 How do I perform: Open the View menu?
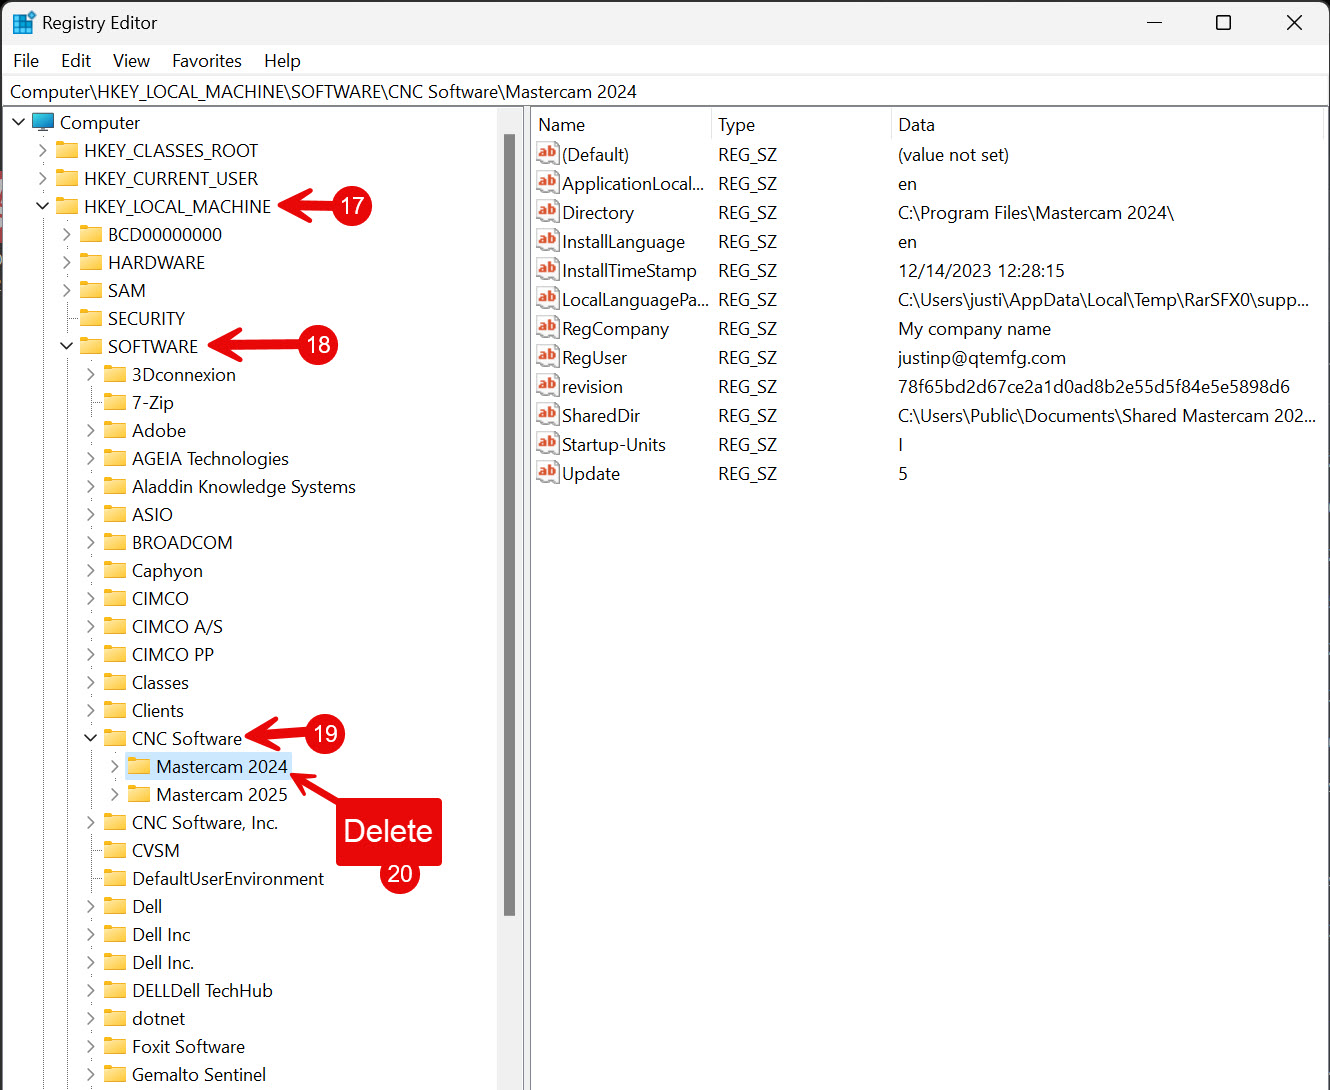point(131,61)
